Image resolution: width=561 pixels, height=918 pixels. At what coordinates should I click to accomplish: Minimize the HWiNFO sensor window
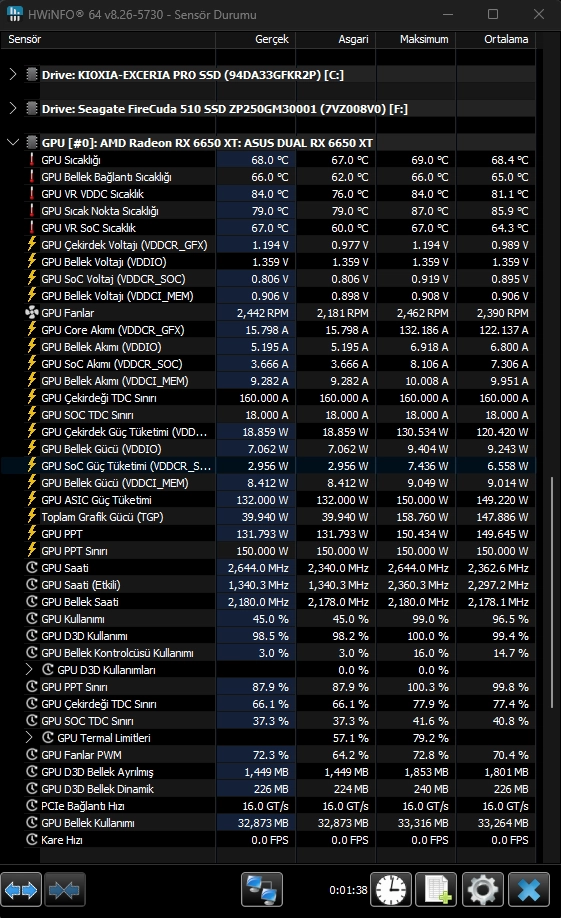(x=447, y=14)
